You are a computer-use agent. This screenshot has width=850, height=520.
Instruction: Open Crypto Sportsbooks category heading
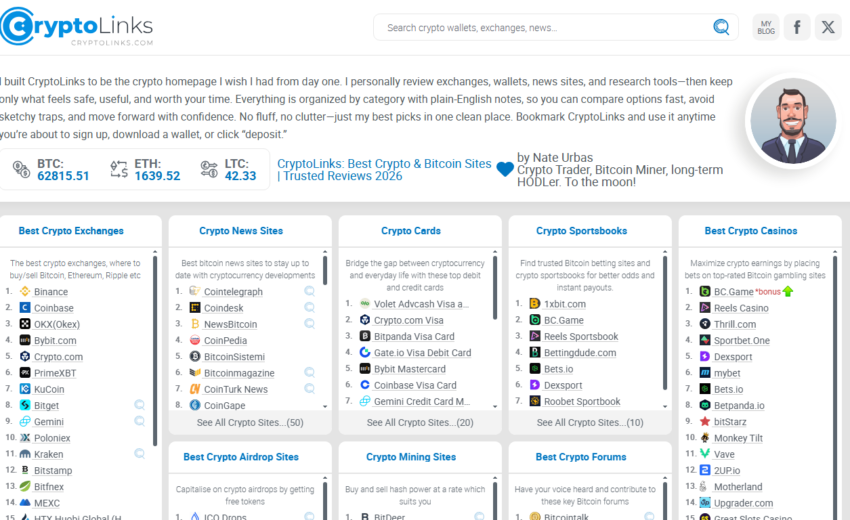582,230
